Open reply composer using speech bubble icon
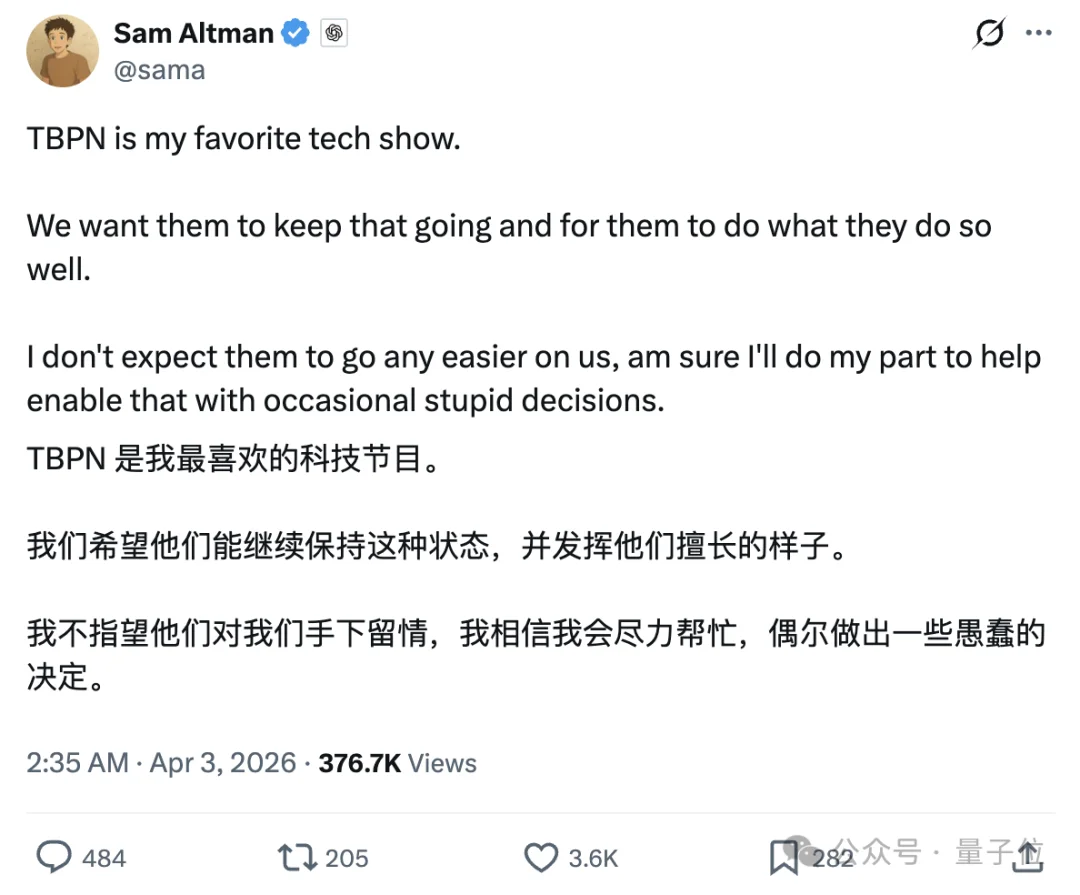 tap(52, 856)
